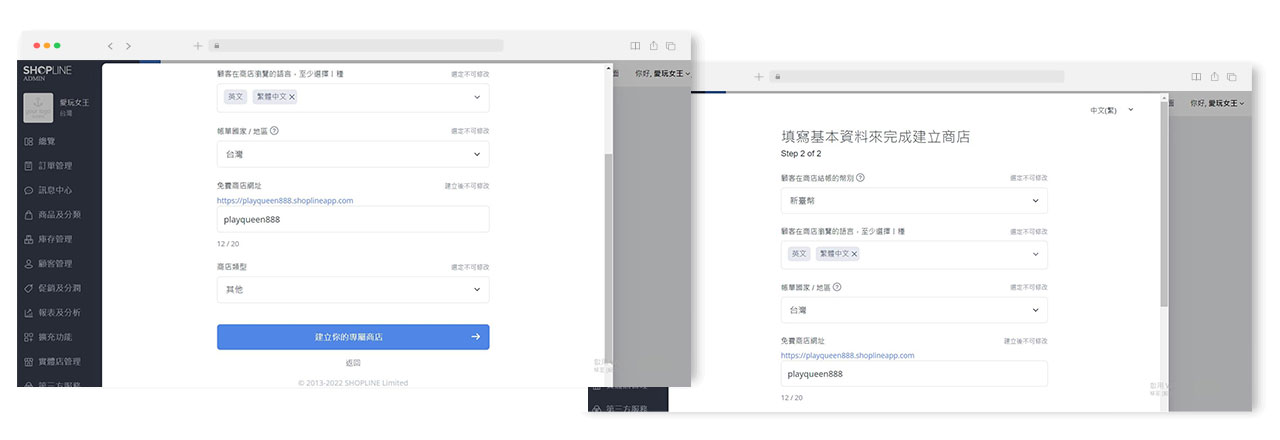Image resolution: width=1280 pixels, height=440 pixels.
Task: Expand 台灣 country dropdown in right window
Action: click(1036, 310)
